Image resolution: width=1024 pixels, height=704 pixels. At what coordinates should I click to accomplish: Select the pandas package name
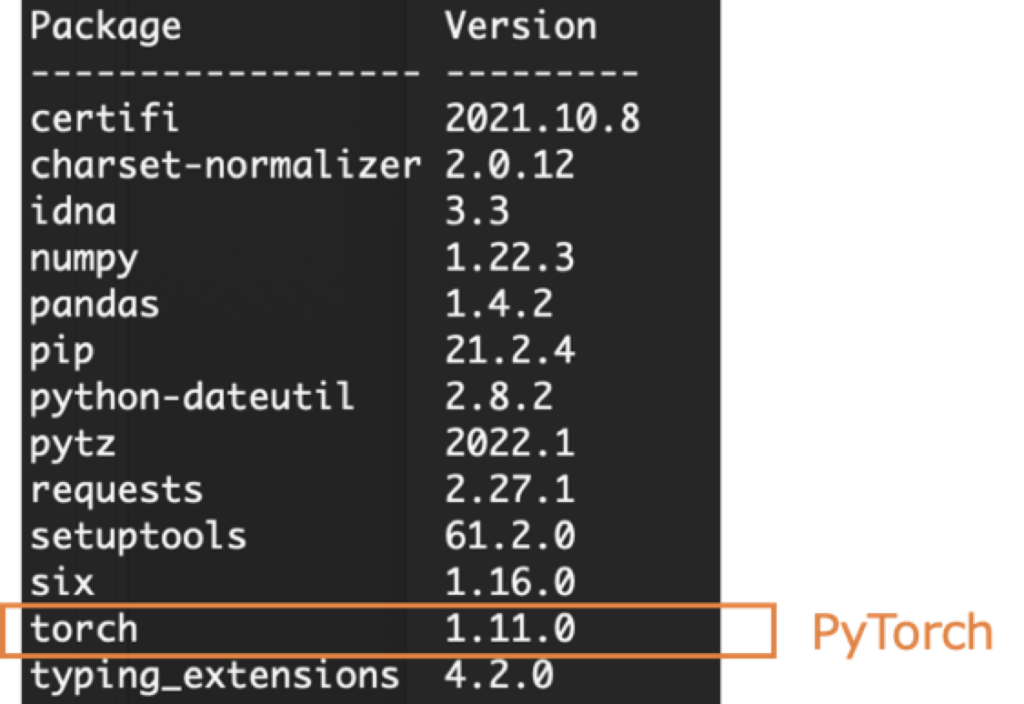tap(94, 304)
